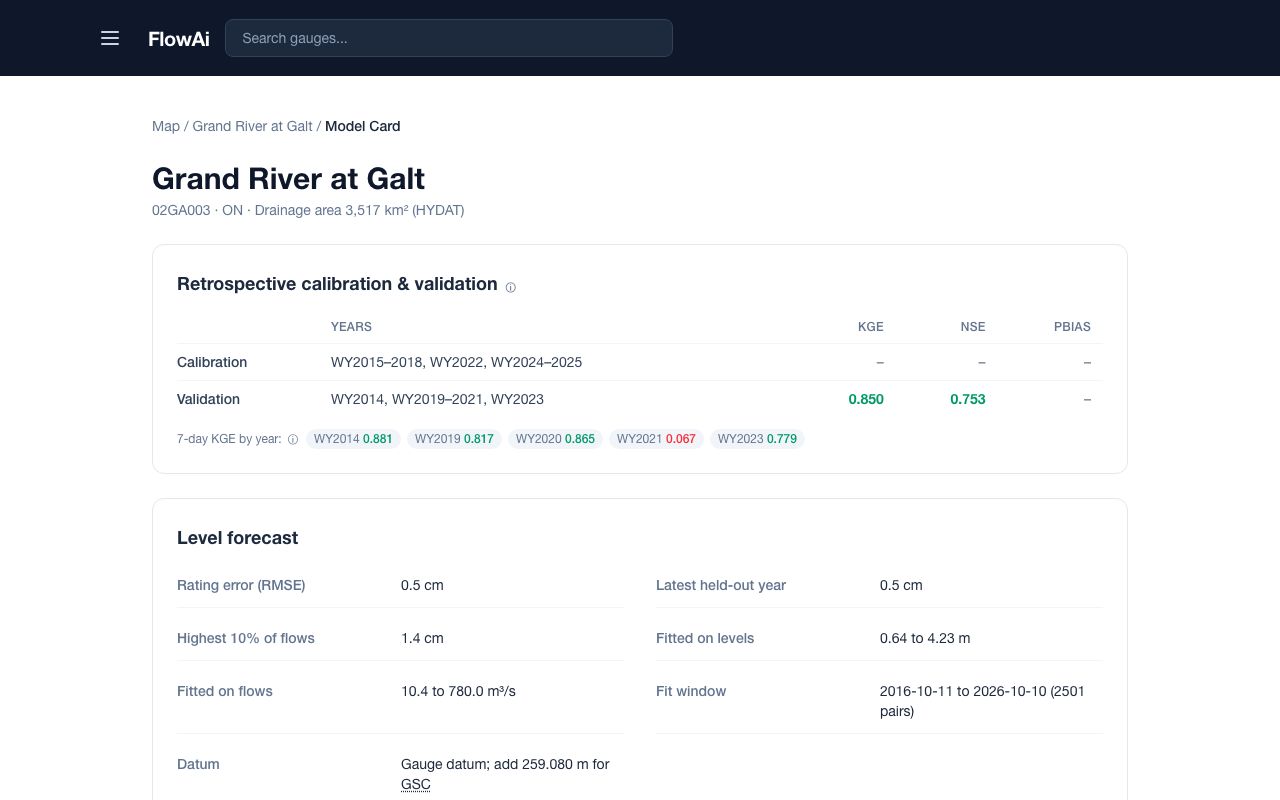Screen dimensions: 1280x800
Task: Click the Fit window label
Action: tap(691, 691)
